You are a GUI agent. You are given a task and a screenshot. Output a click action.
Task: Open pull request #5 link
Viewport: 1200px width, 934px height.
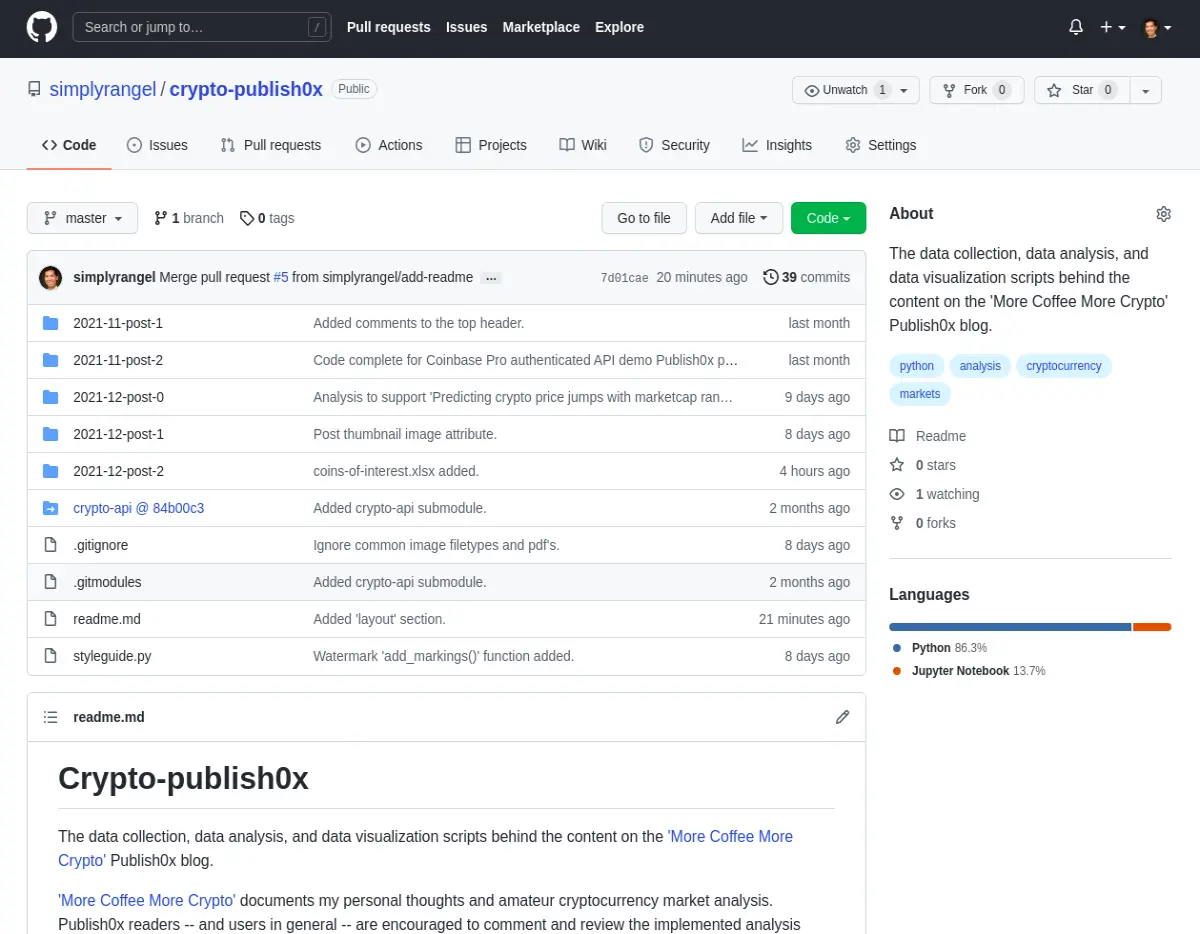pyautogui.click(x=281, y=277)
